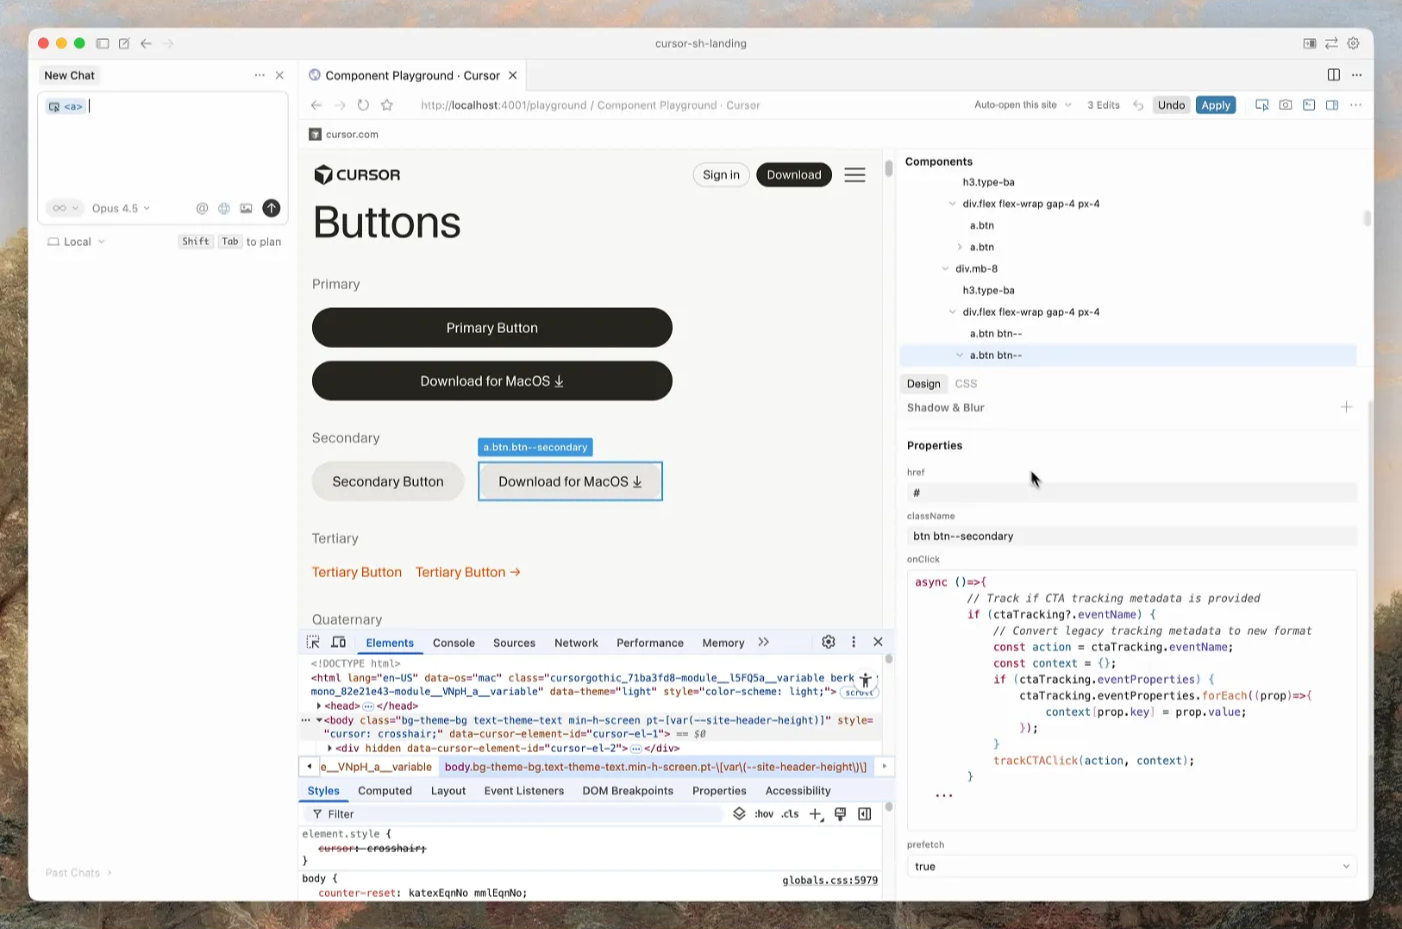Select the Component Playground · Cursor tab
The image size is (1402, 929).
pyautogui.click(x=412, y=75)
